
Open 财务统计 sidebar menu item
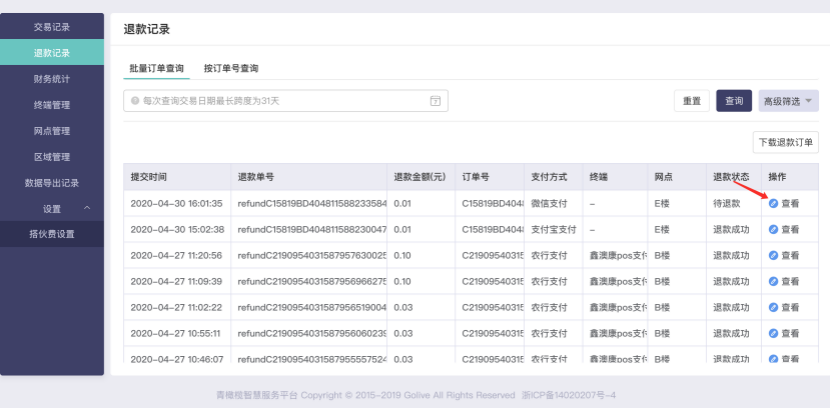(x=52, y=79)
